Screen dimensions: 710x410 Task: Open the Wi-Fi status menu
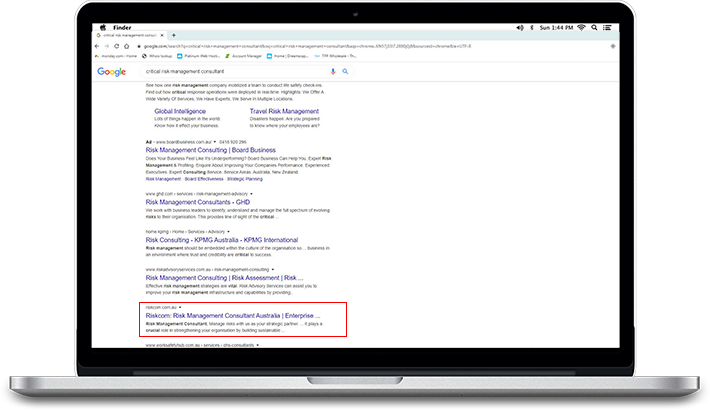pos(581,28)
